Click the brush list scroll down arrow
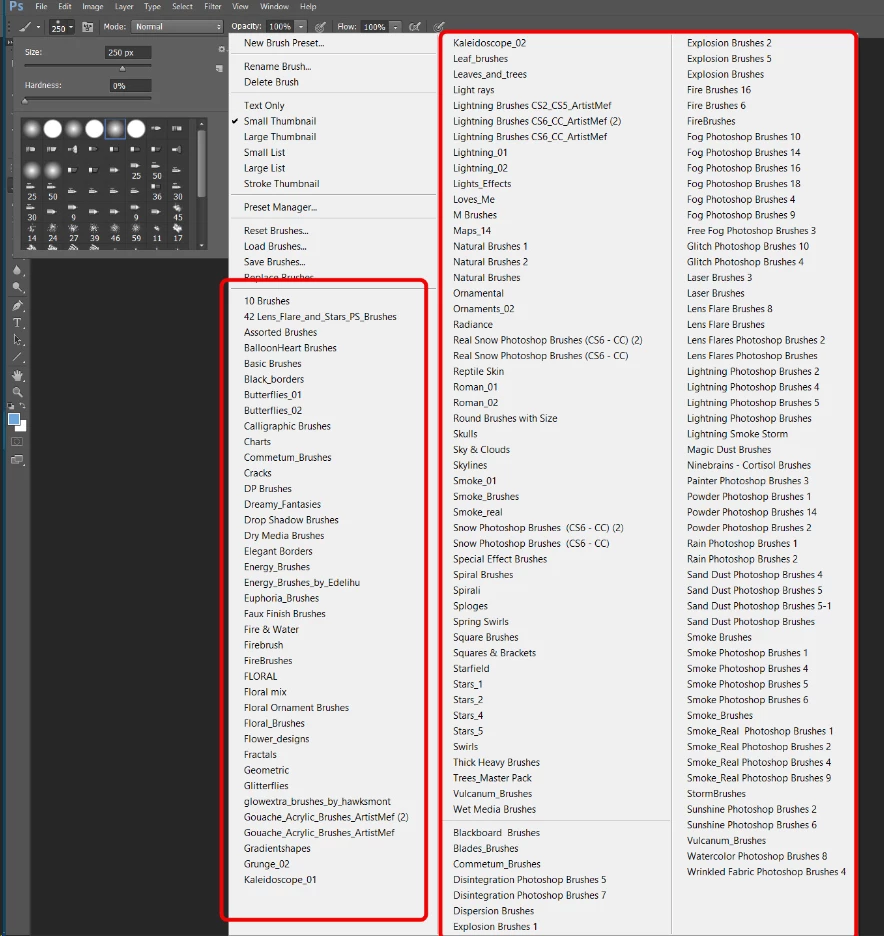Viewport: 884px width, 936px height. [x=202, y=245]
